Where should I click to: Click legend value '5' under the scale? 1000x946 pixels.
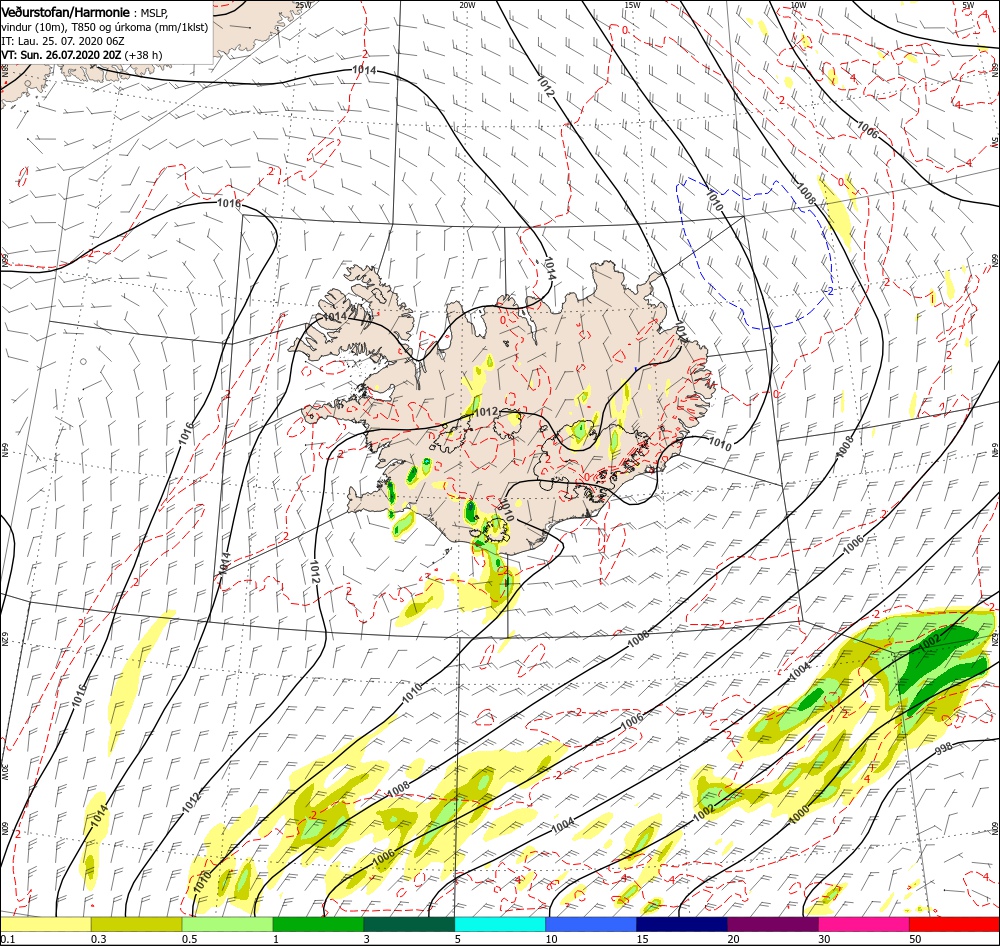tap(457, 939)
